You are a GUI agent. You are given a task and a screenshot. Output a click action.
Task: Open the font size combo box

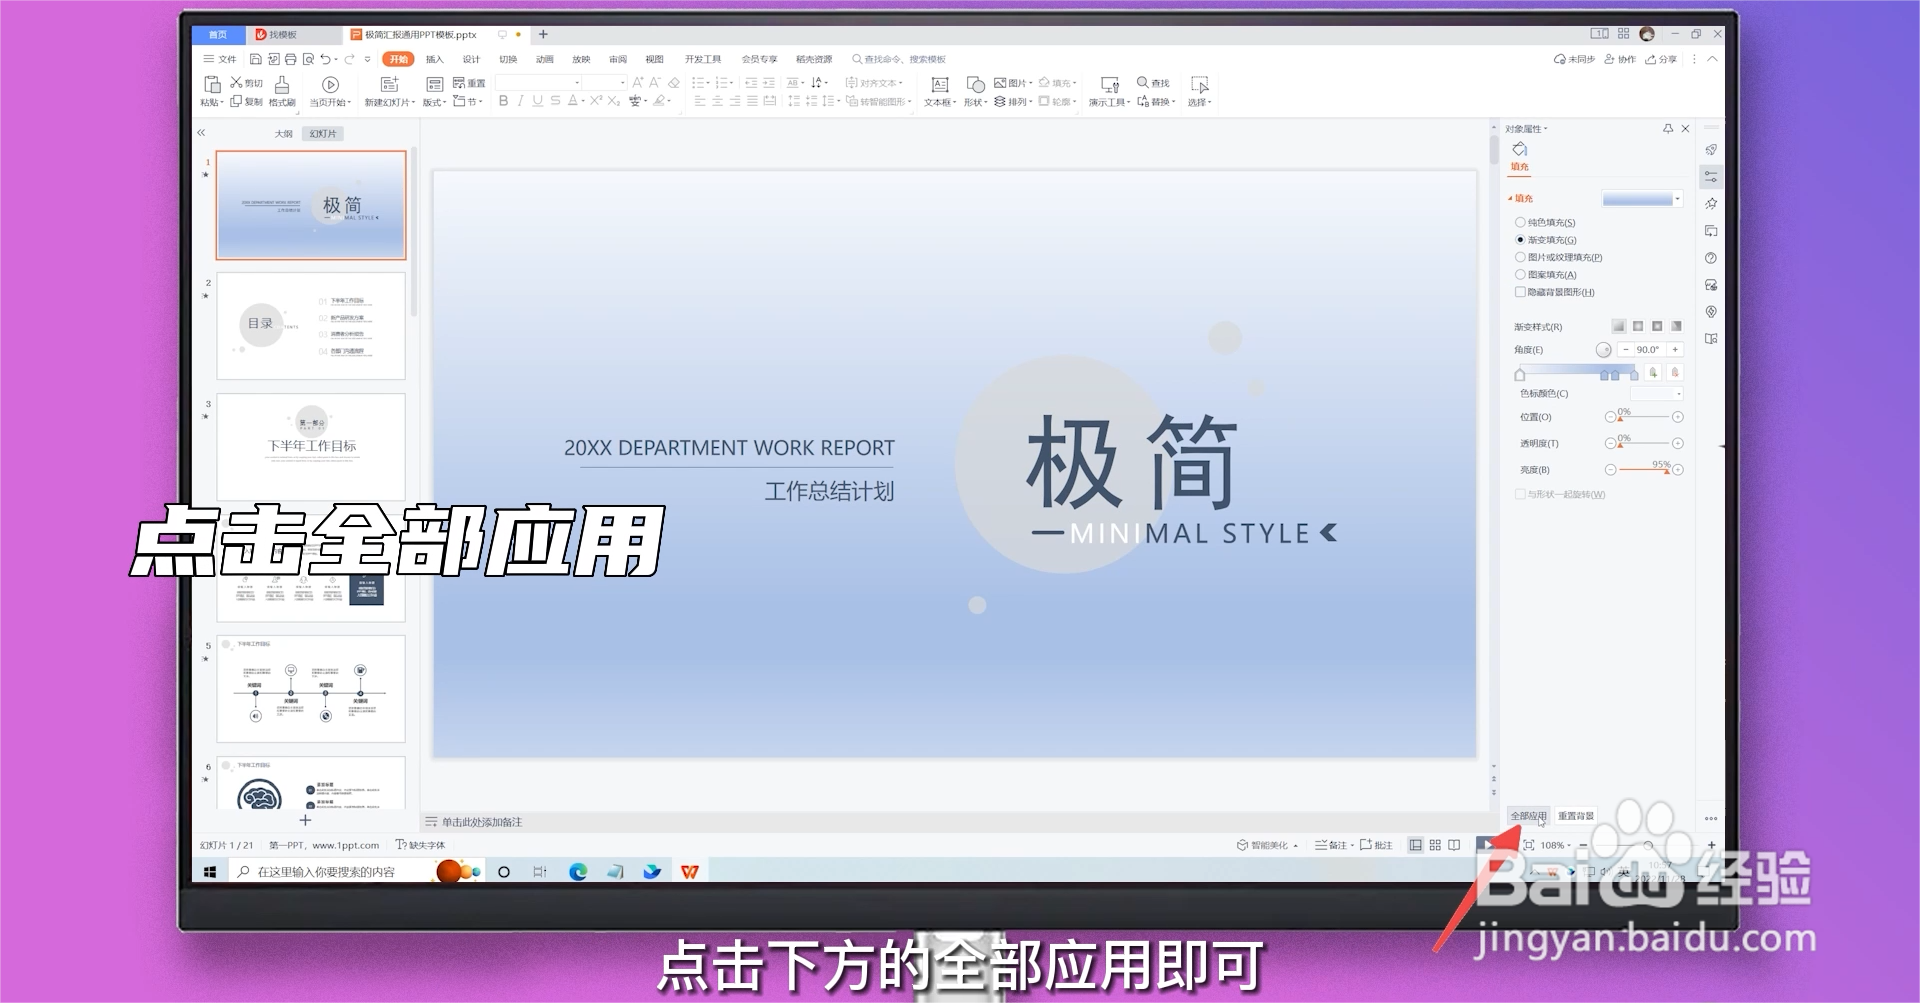(x=604, y=83)
